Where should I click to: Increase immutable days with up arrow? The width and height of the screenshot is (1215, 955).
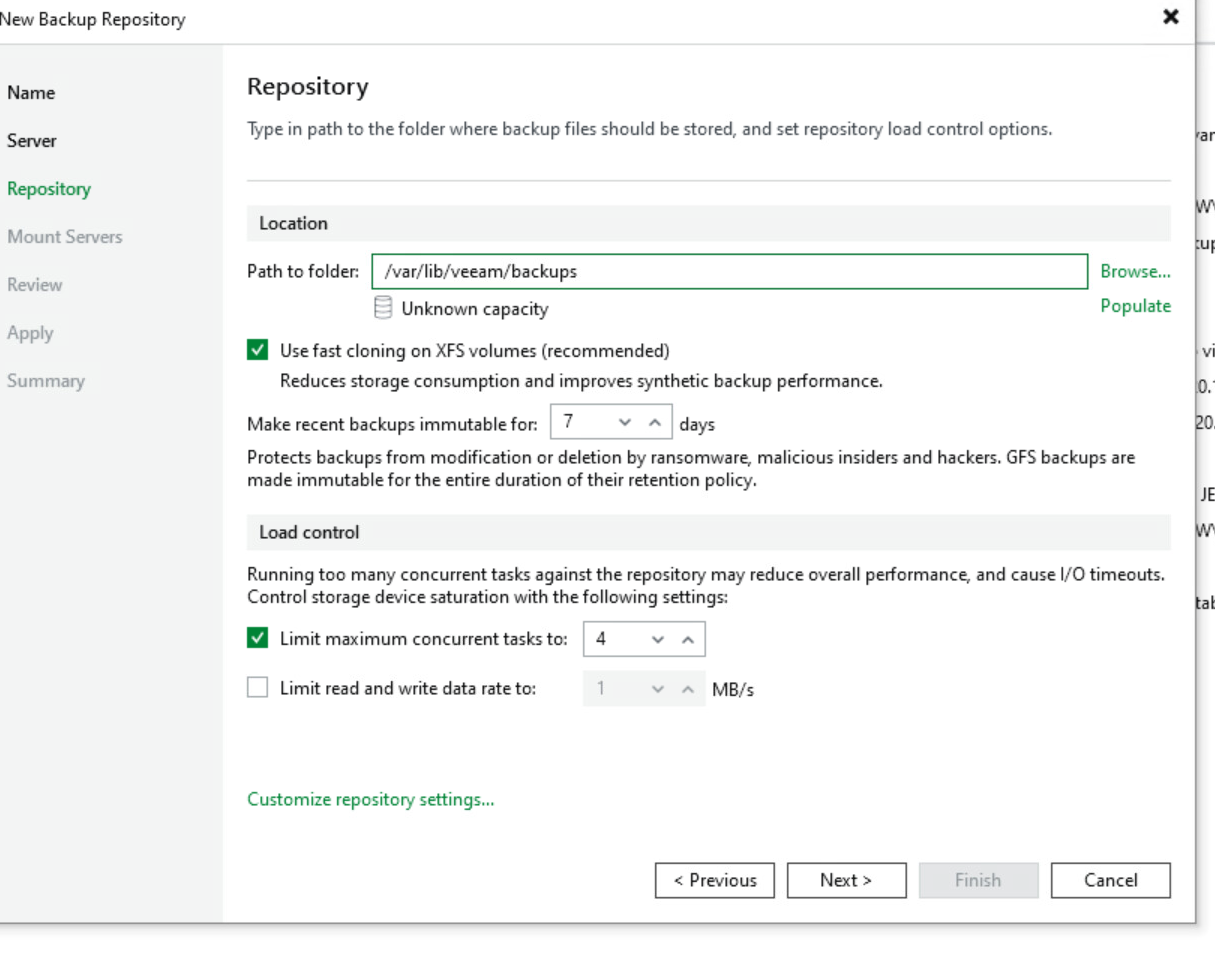655,424
